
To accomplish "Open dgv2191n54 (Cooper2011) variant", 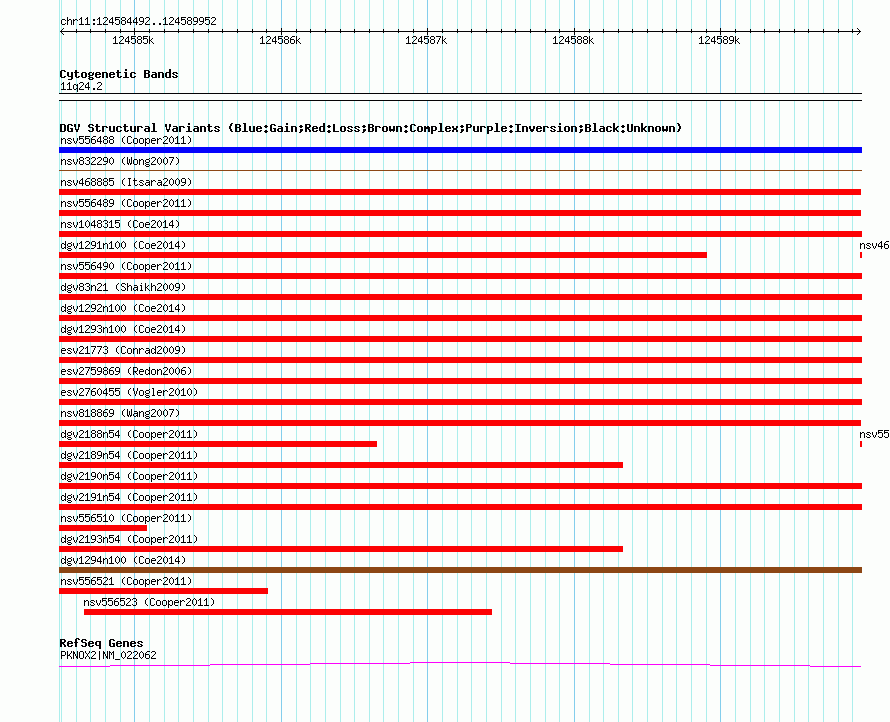I will tap(129, 497).
